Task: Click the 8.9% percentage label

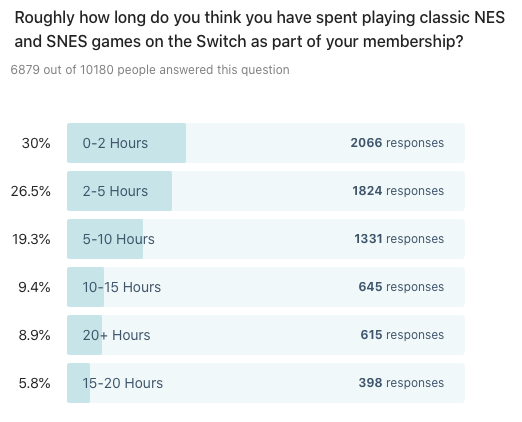Action: pos(34,335)
